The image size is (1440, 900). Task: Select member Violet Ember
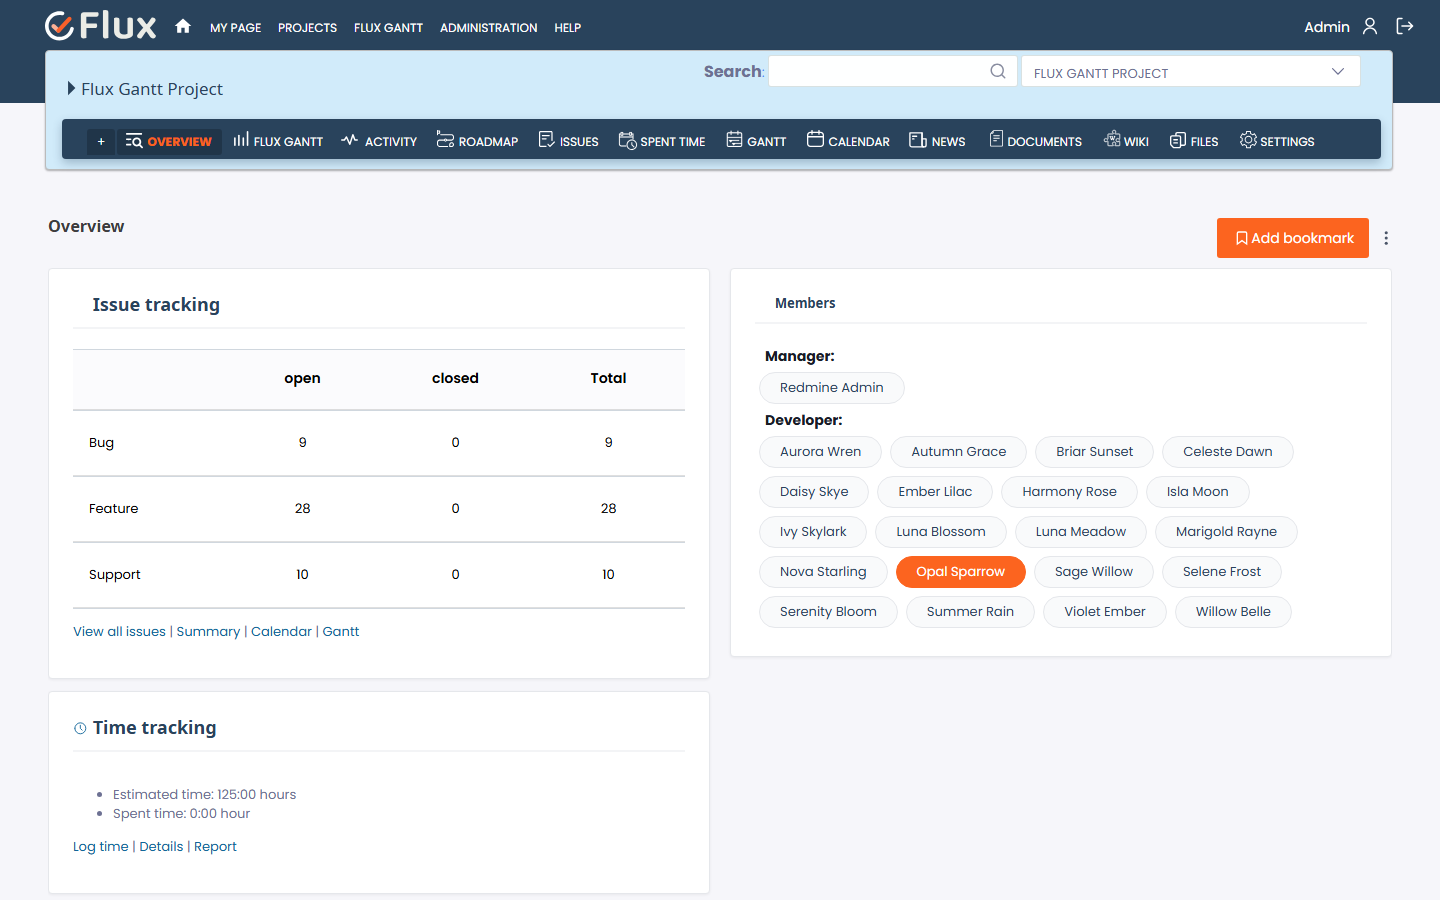(1105, 612)
